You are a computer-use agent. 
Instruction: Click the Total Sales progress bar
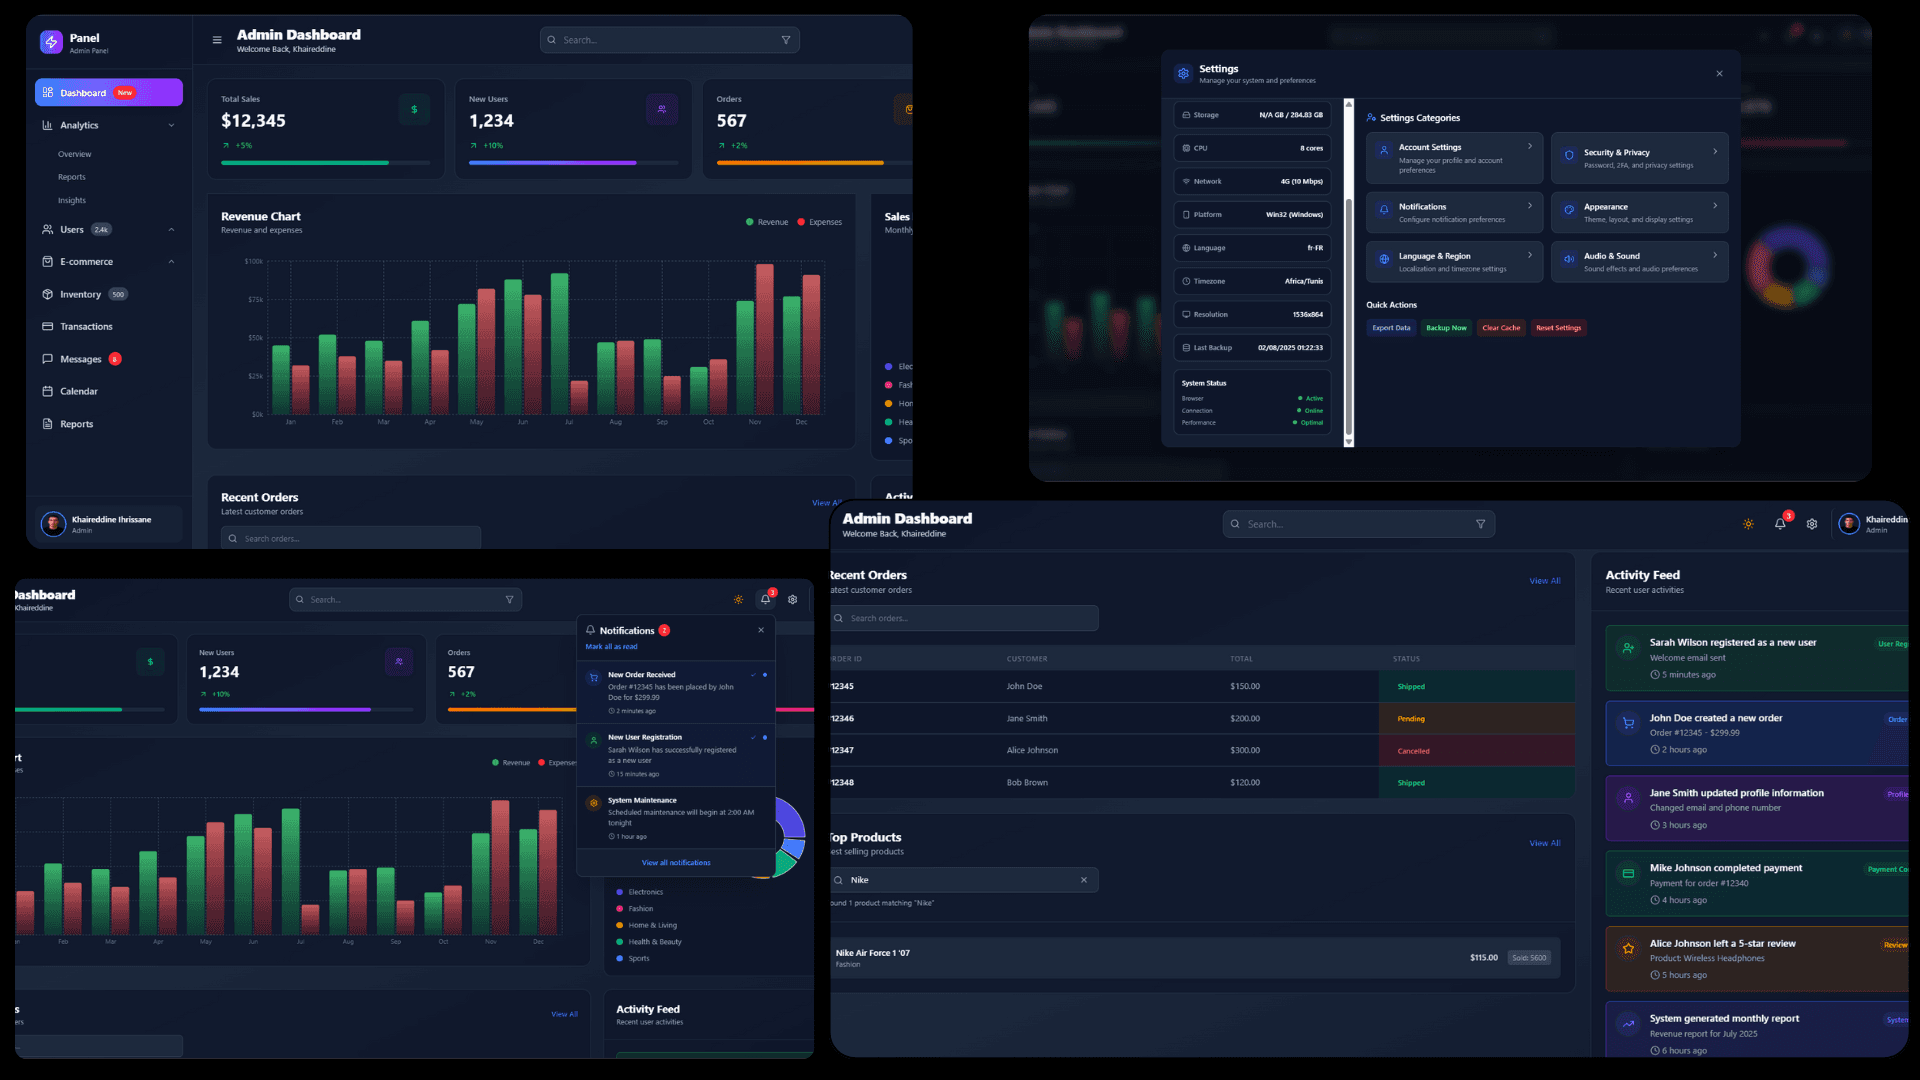click(326, 163)
